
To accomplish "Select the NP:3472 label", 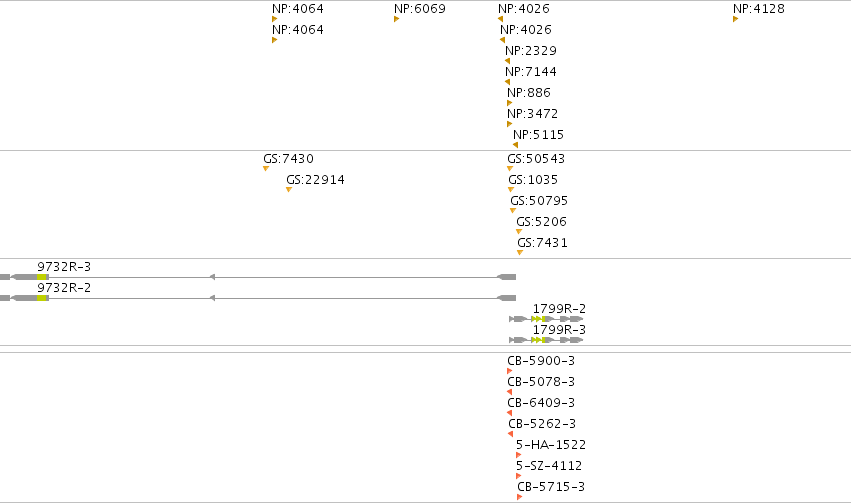I will pyautogui.click(x=532, y=113).
